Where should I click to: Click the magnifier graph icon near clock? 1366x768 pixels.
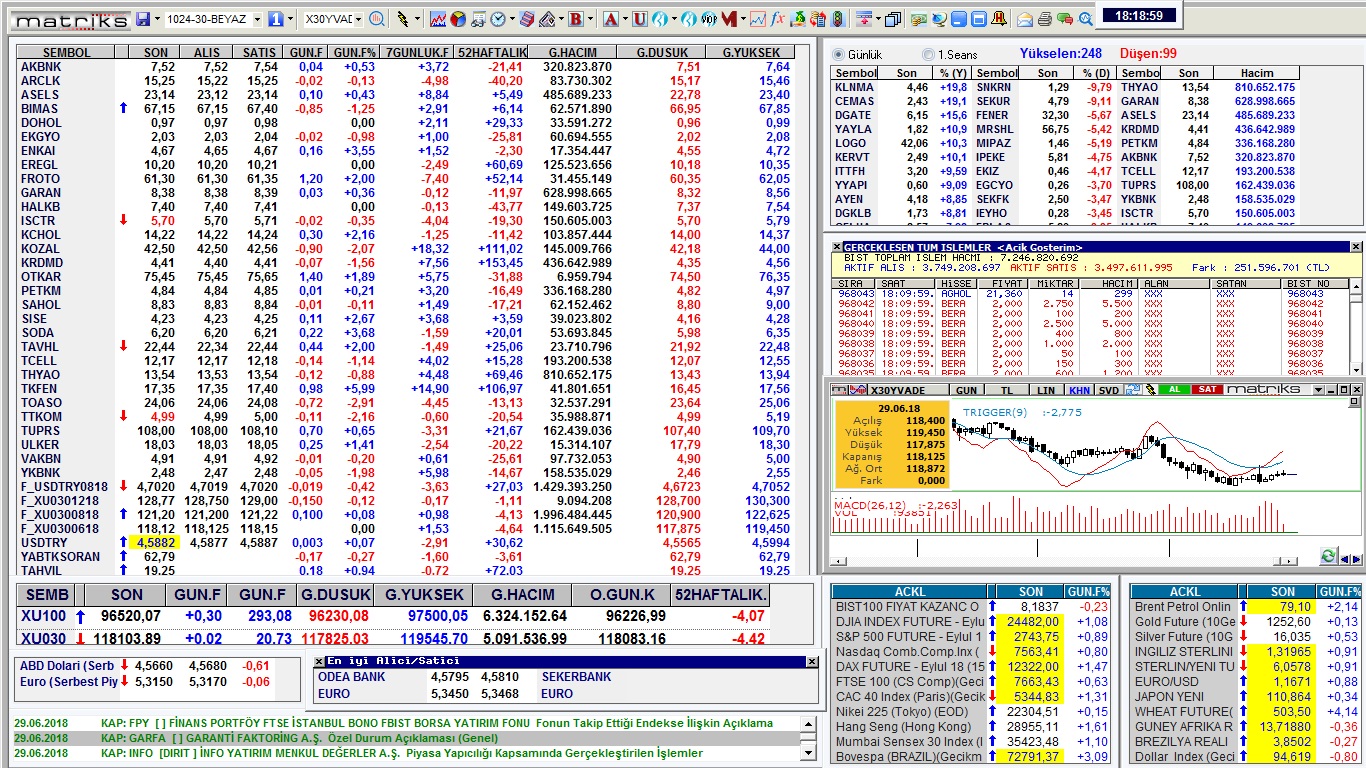pyautogui.click(x=1085, y=19)
